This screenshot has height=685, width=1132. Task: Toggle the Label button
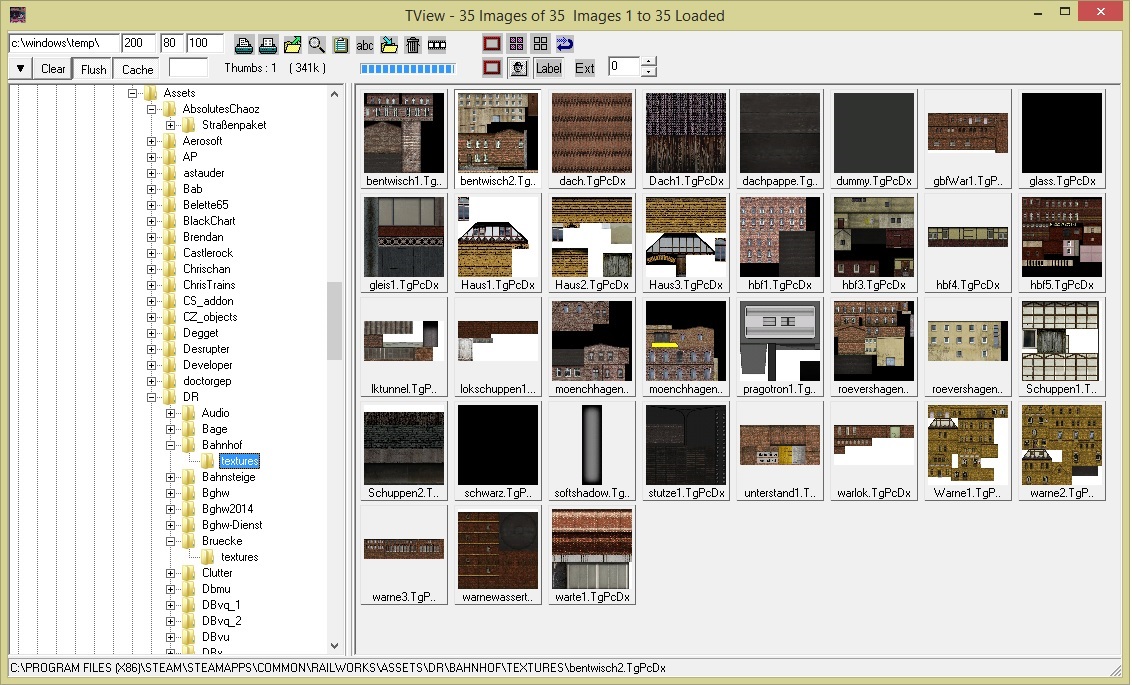548,68
